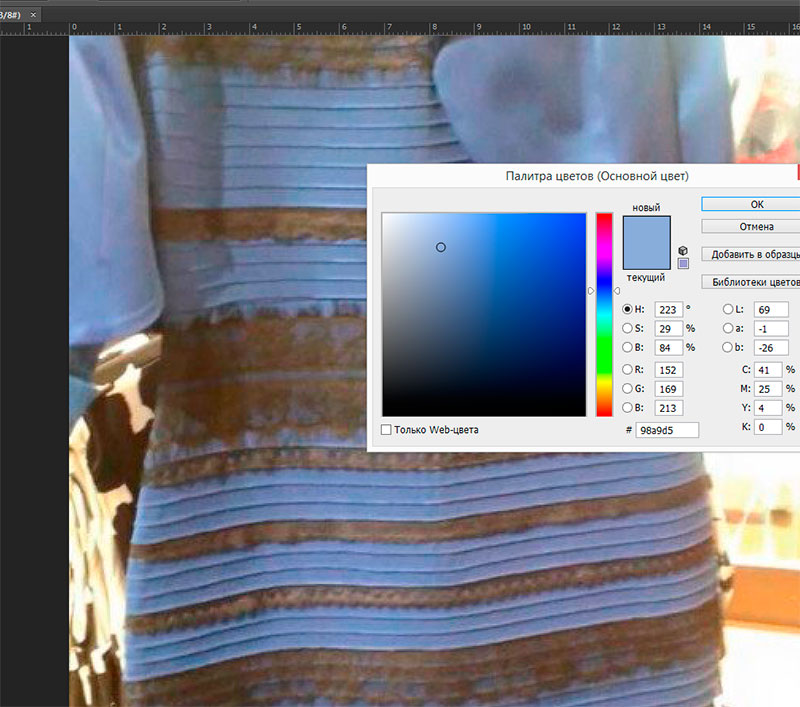Select the L lightness radio button
The height and width of the screenshot is (707, 800).
click(727, 310)
